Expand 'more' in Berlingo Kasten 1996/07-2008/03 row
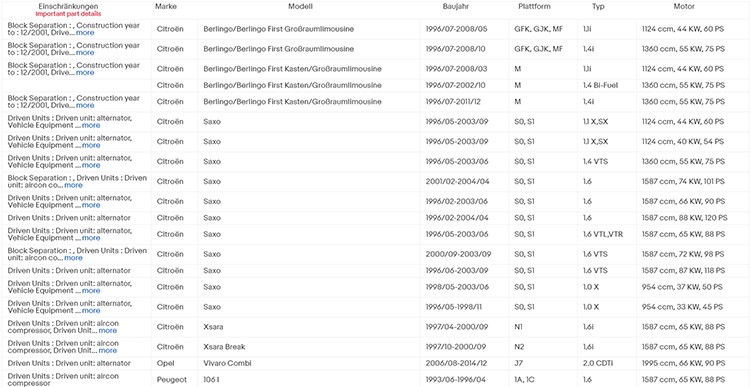Viewport: 750px width, 387px height. coord(85,73)
